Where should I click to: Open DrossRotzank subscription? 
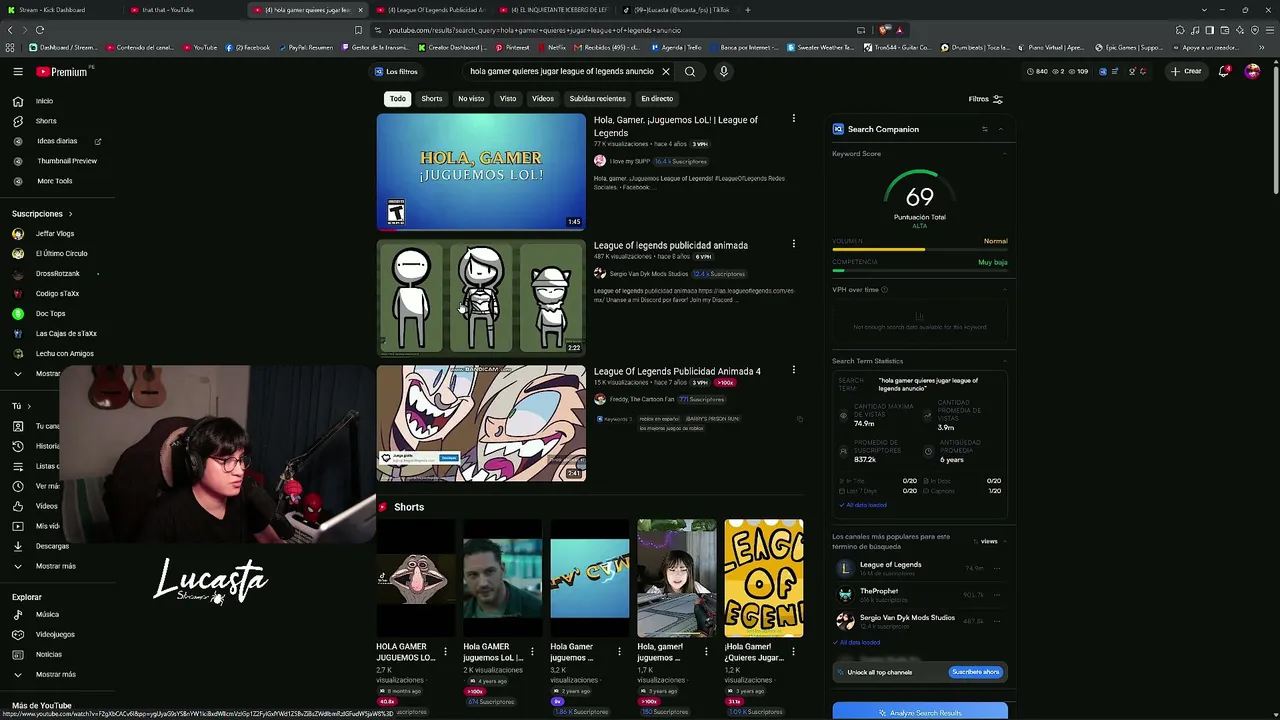(58, 274)
